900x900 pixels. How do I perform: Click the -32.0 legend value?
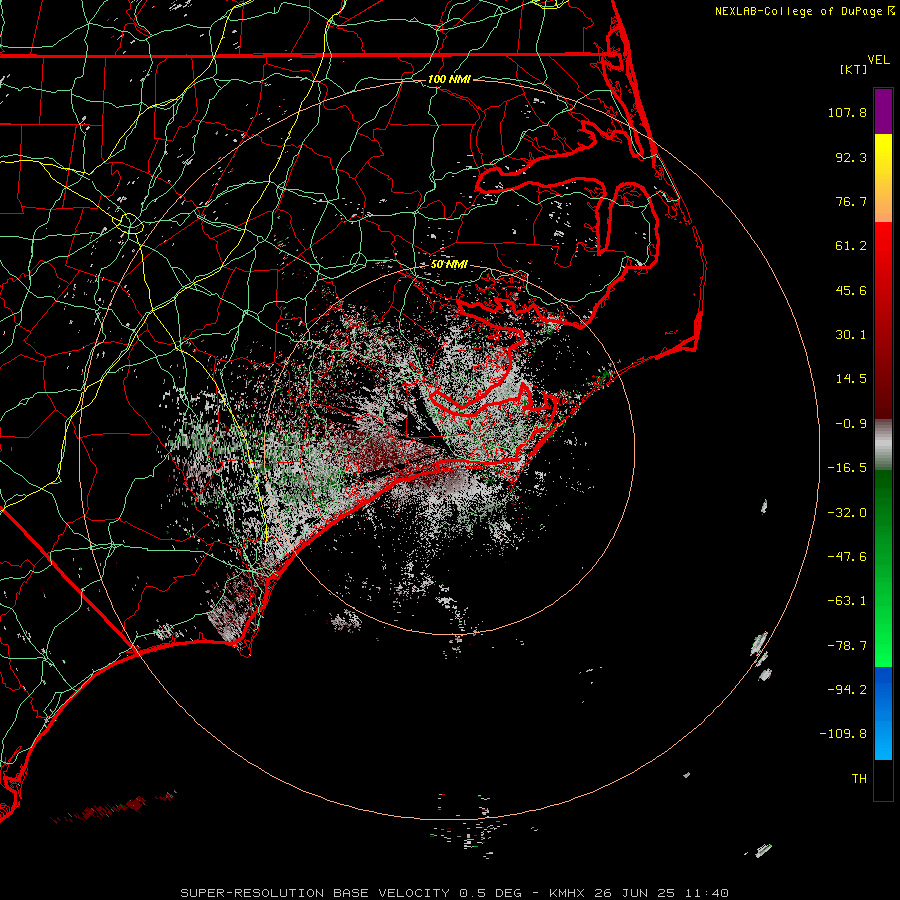(847, 513)
